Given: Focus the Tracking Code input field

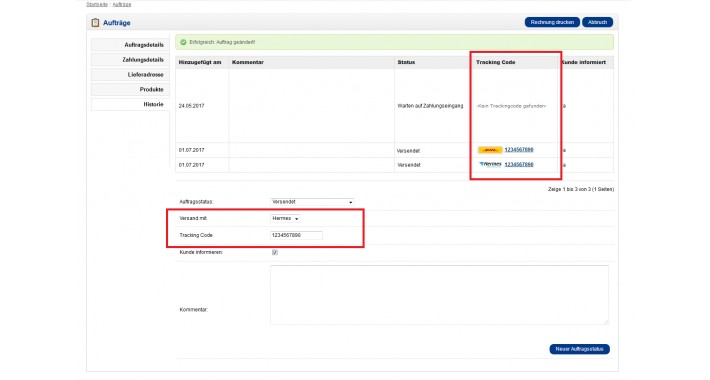Looking at the screenshot, I should [x=296, y=236].
